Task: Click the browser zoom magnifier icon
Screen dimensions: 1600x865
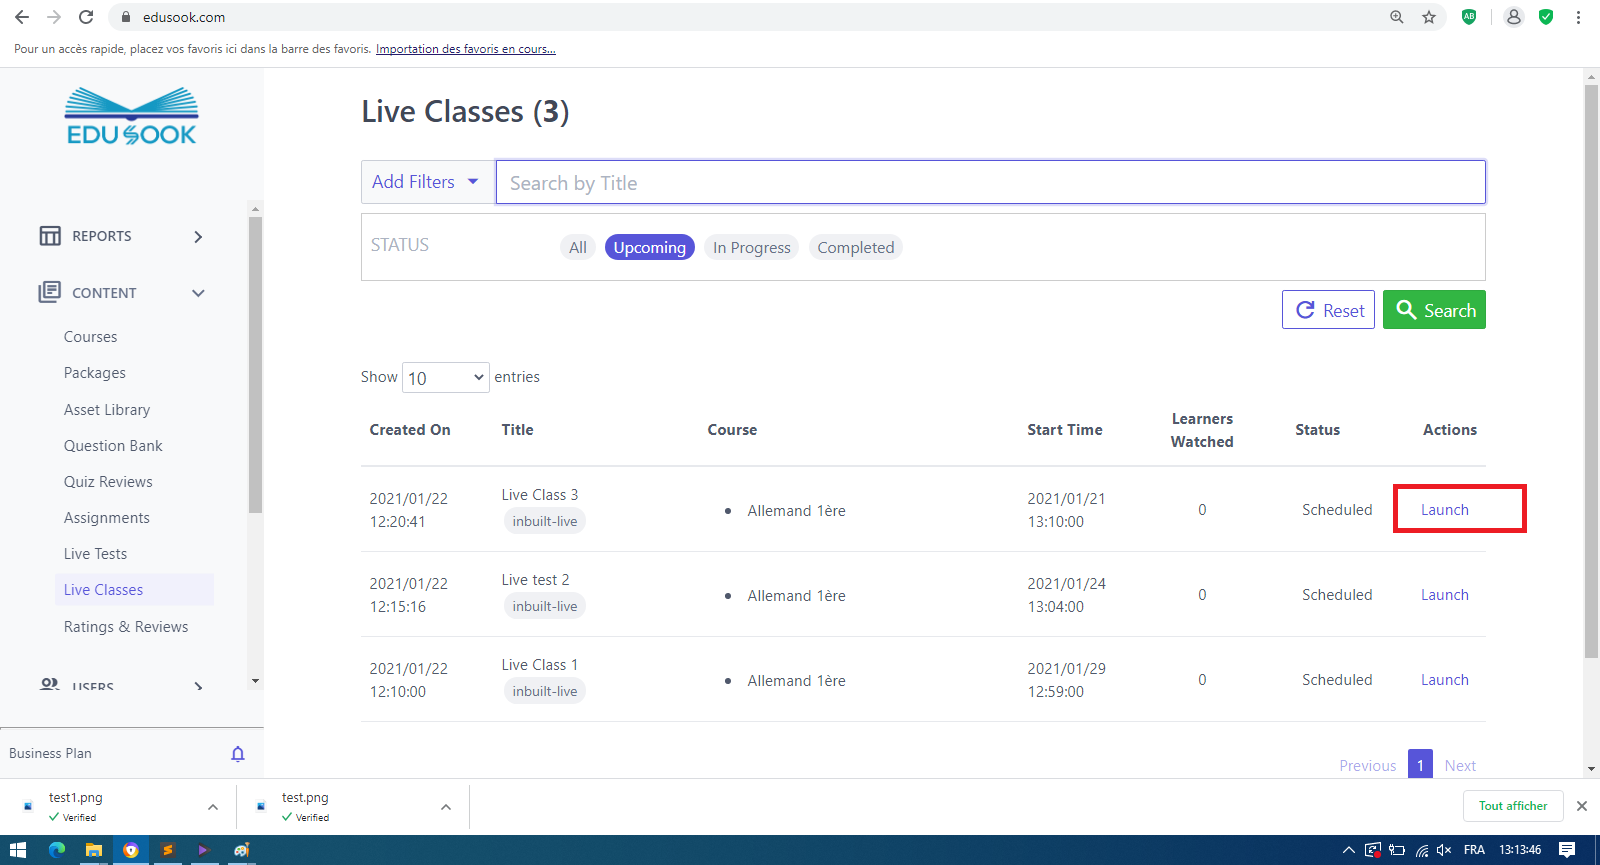Action: 1397,17
